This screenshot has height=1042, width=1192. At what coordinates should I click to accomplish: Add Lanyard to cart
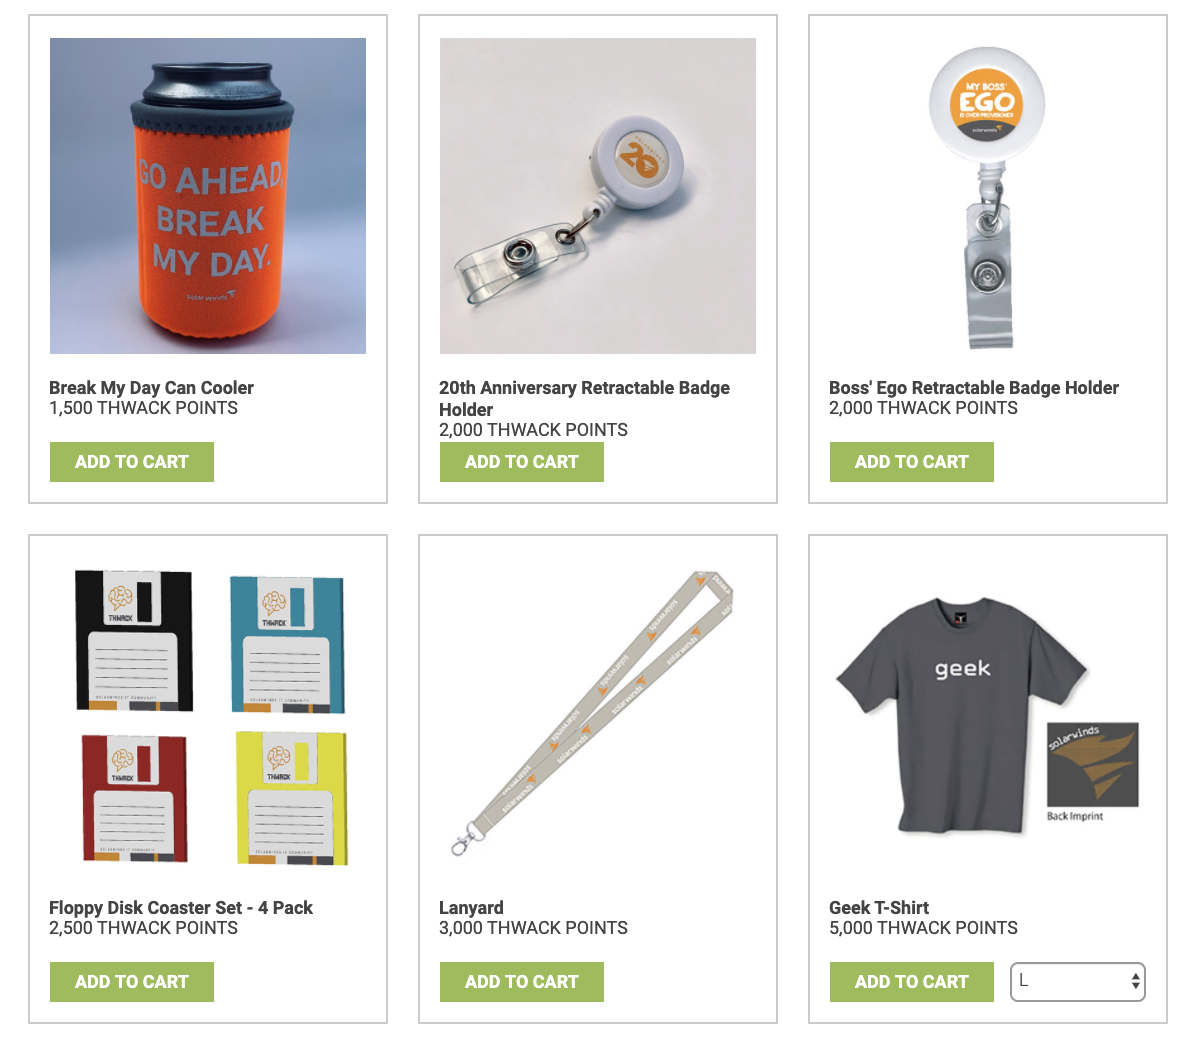(522, 981)
